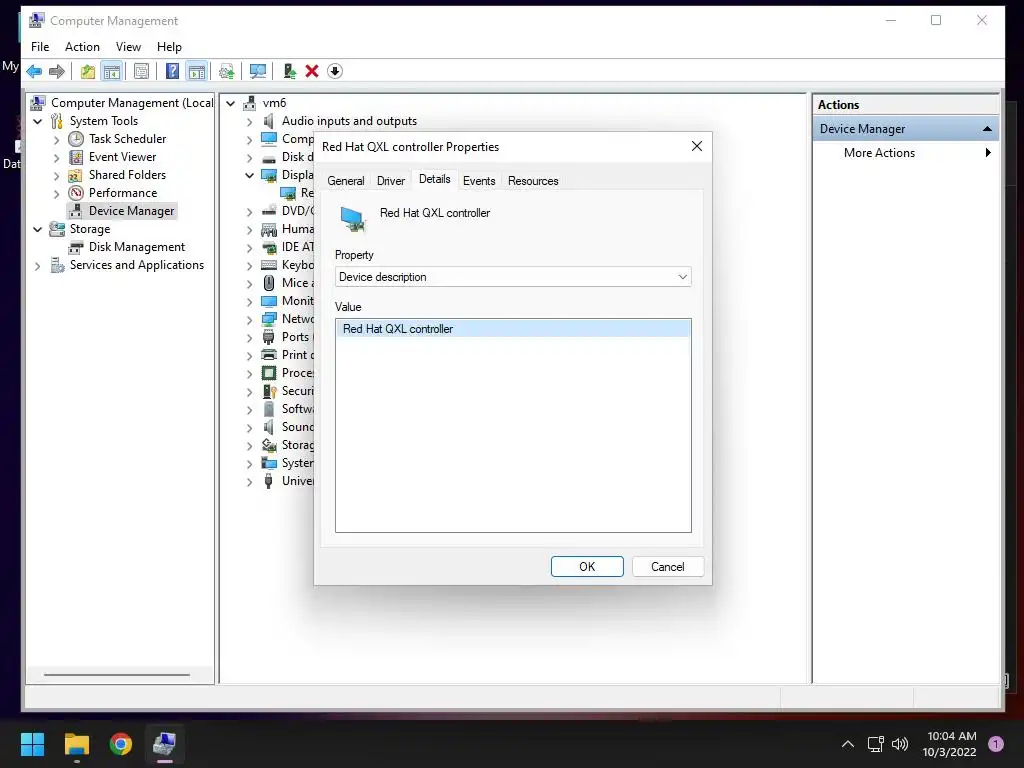Screen dimensions: 1024x768
Task: Open the clock showing 10:04 AM
Action: [949, 744]
